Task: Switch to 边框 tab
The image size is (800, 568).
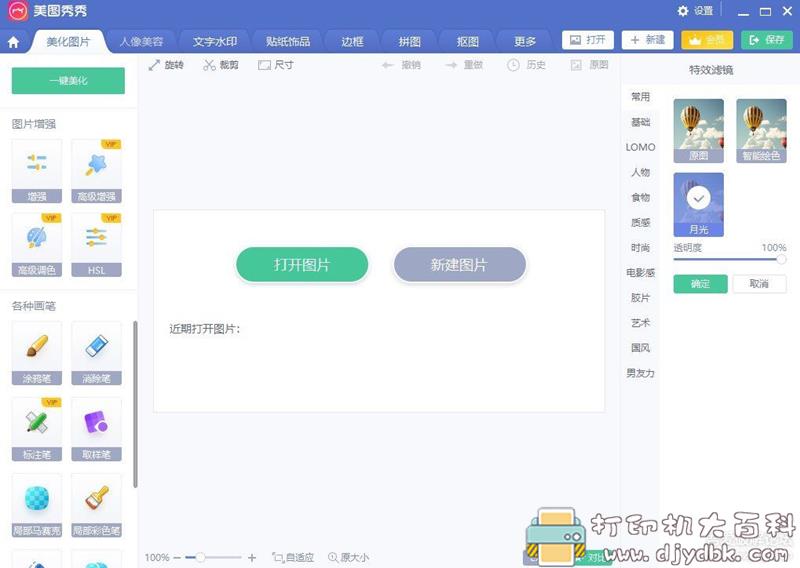Action: pyautogui.click(x=353, y=42)
